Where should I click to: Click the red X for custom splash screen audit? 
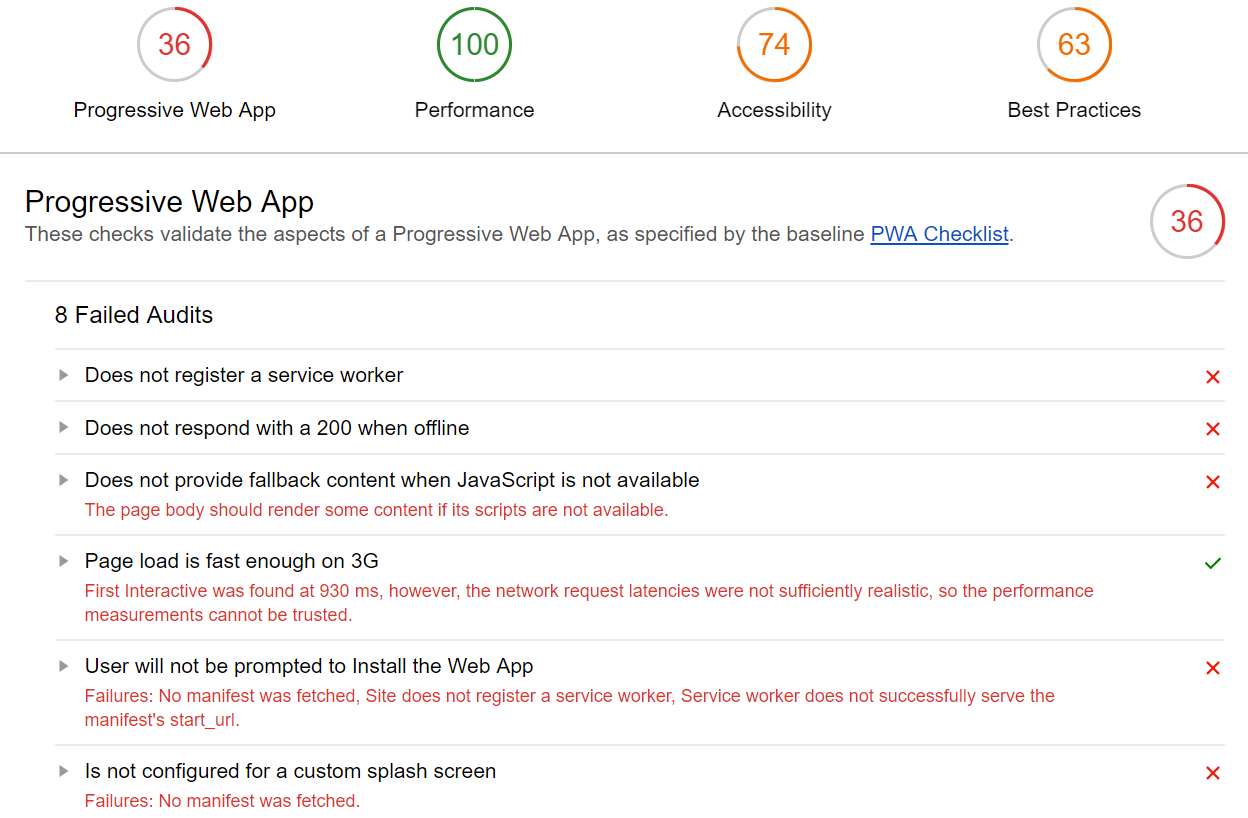tap(1212, 773)
